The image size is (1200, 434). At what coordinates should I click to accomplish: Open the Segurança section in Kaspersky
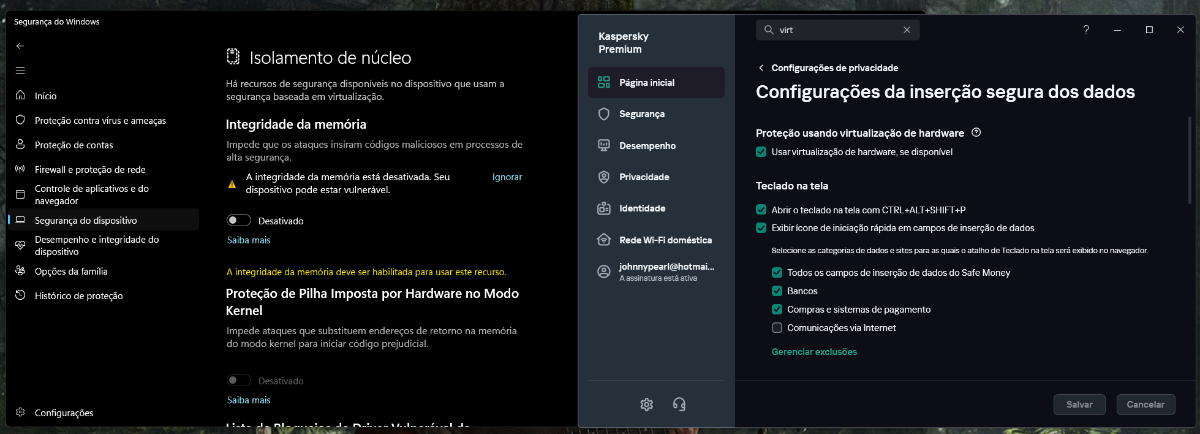[641, 114]
